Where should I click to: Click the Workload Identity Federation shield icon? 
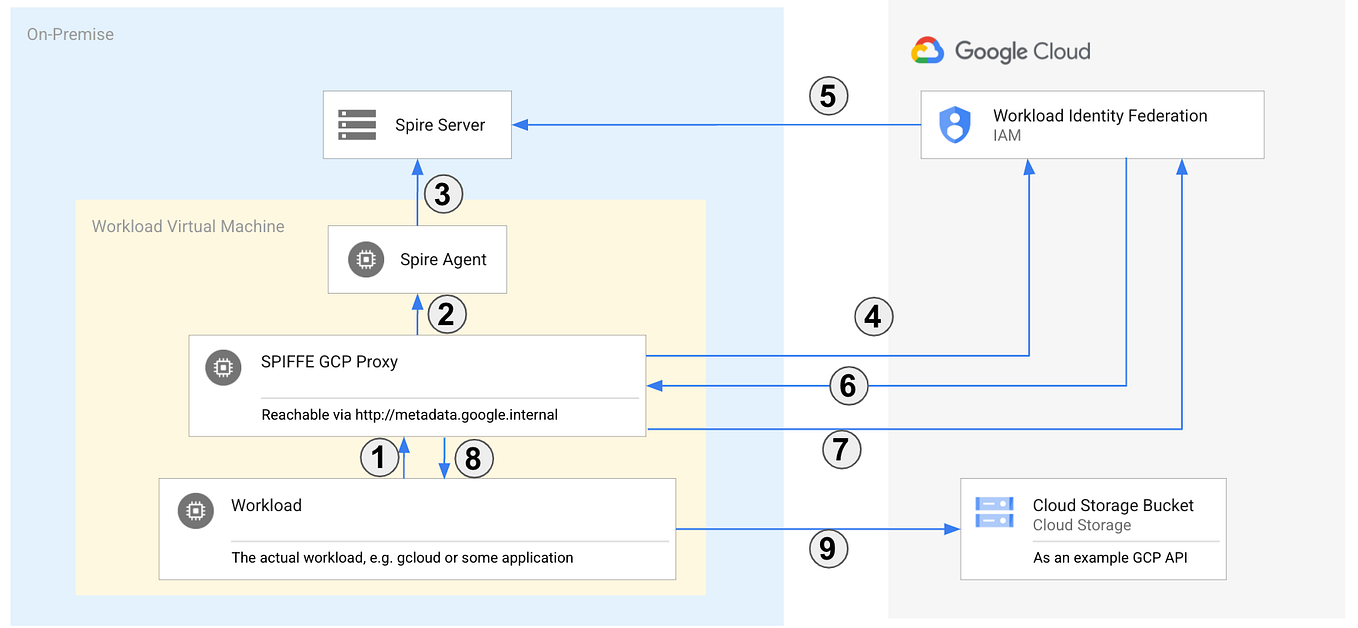955,124
